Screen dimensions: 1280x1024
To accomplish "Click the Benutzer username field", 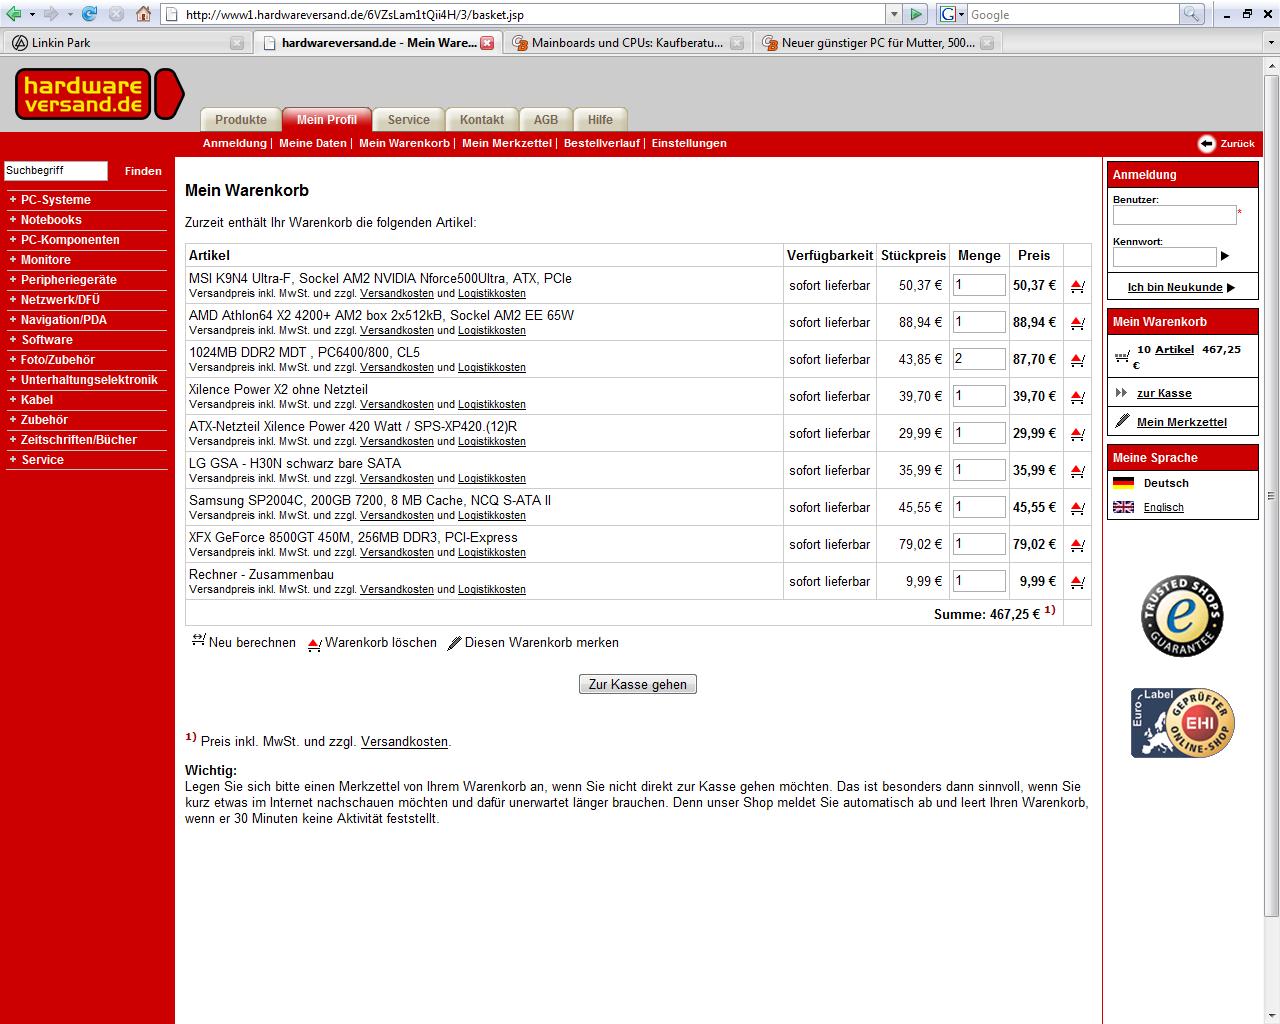I will coord(1174,215).
